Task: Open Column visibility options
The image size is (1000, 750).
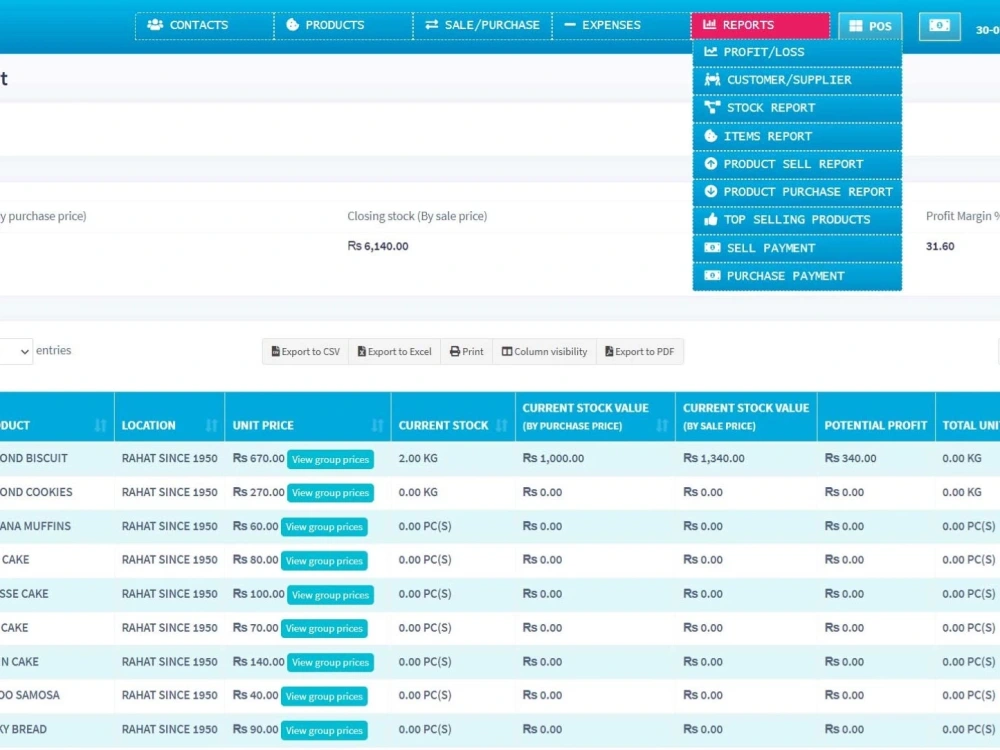Action: [x=544, y=351]
